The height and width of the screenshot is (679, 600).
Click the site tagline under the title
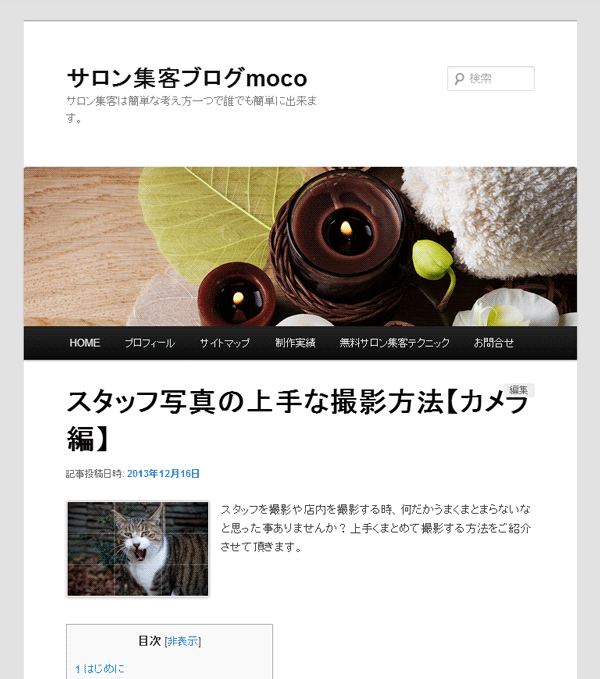pyautogui.click(x=191, y=109)
